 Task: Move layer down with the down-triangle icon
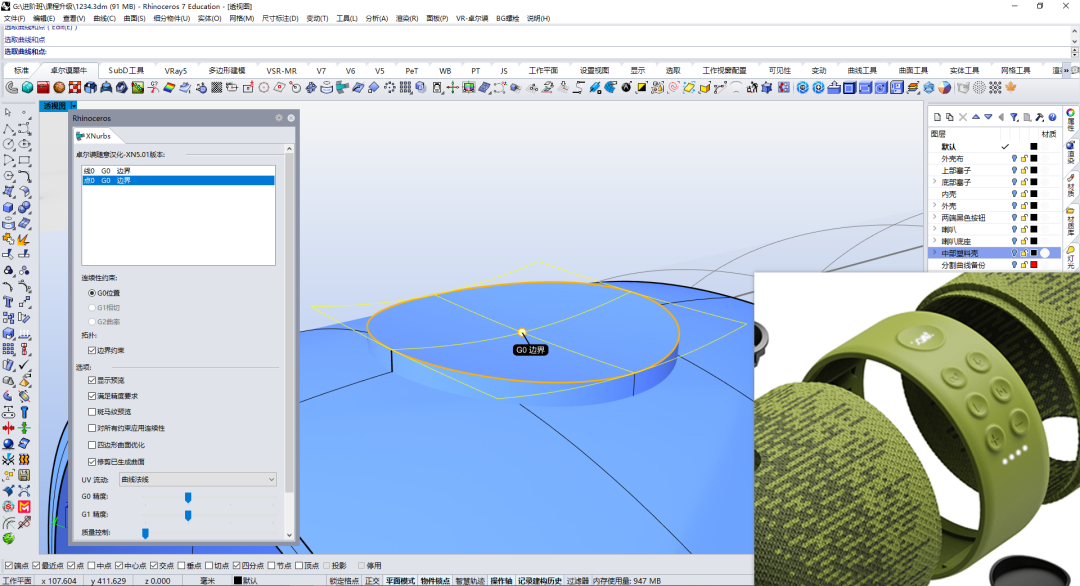(x=988, y=117)
